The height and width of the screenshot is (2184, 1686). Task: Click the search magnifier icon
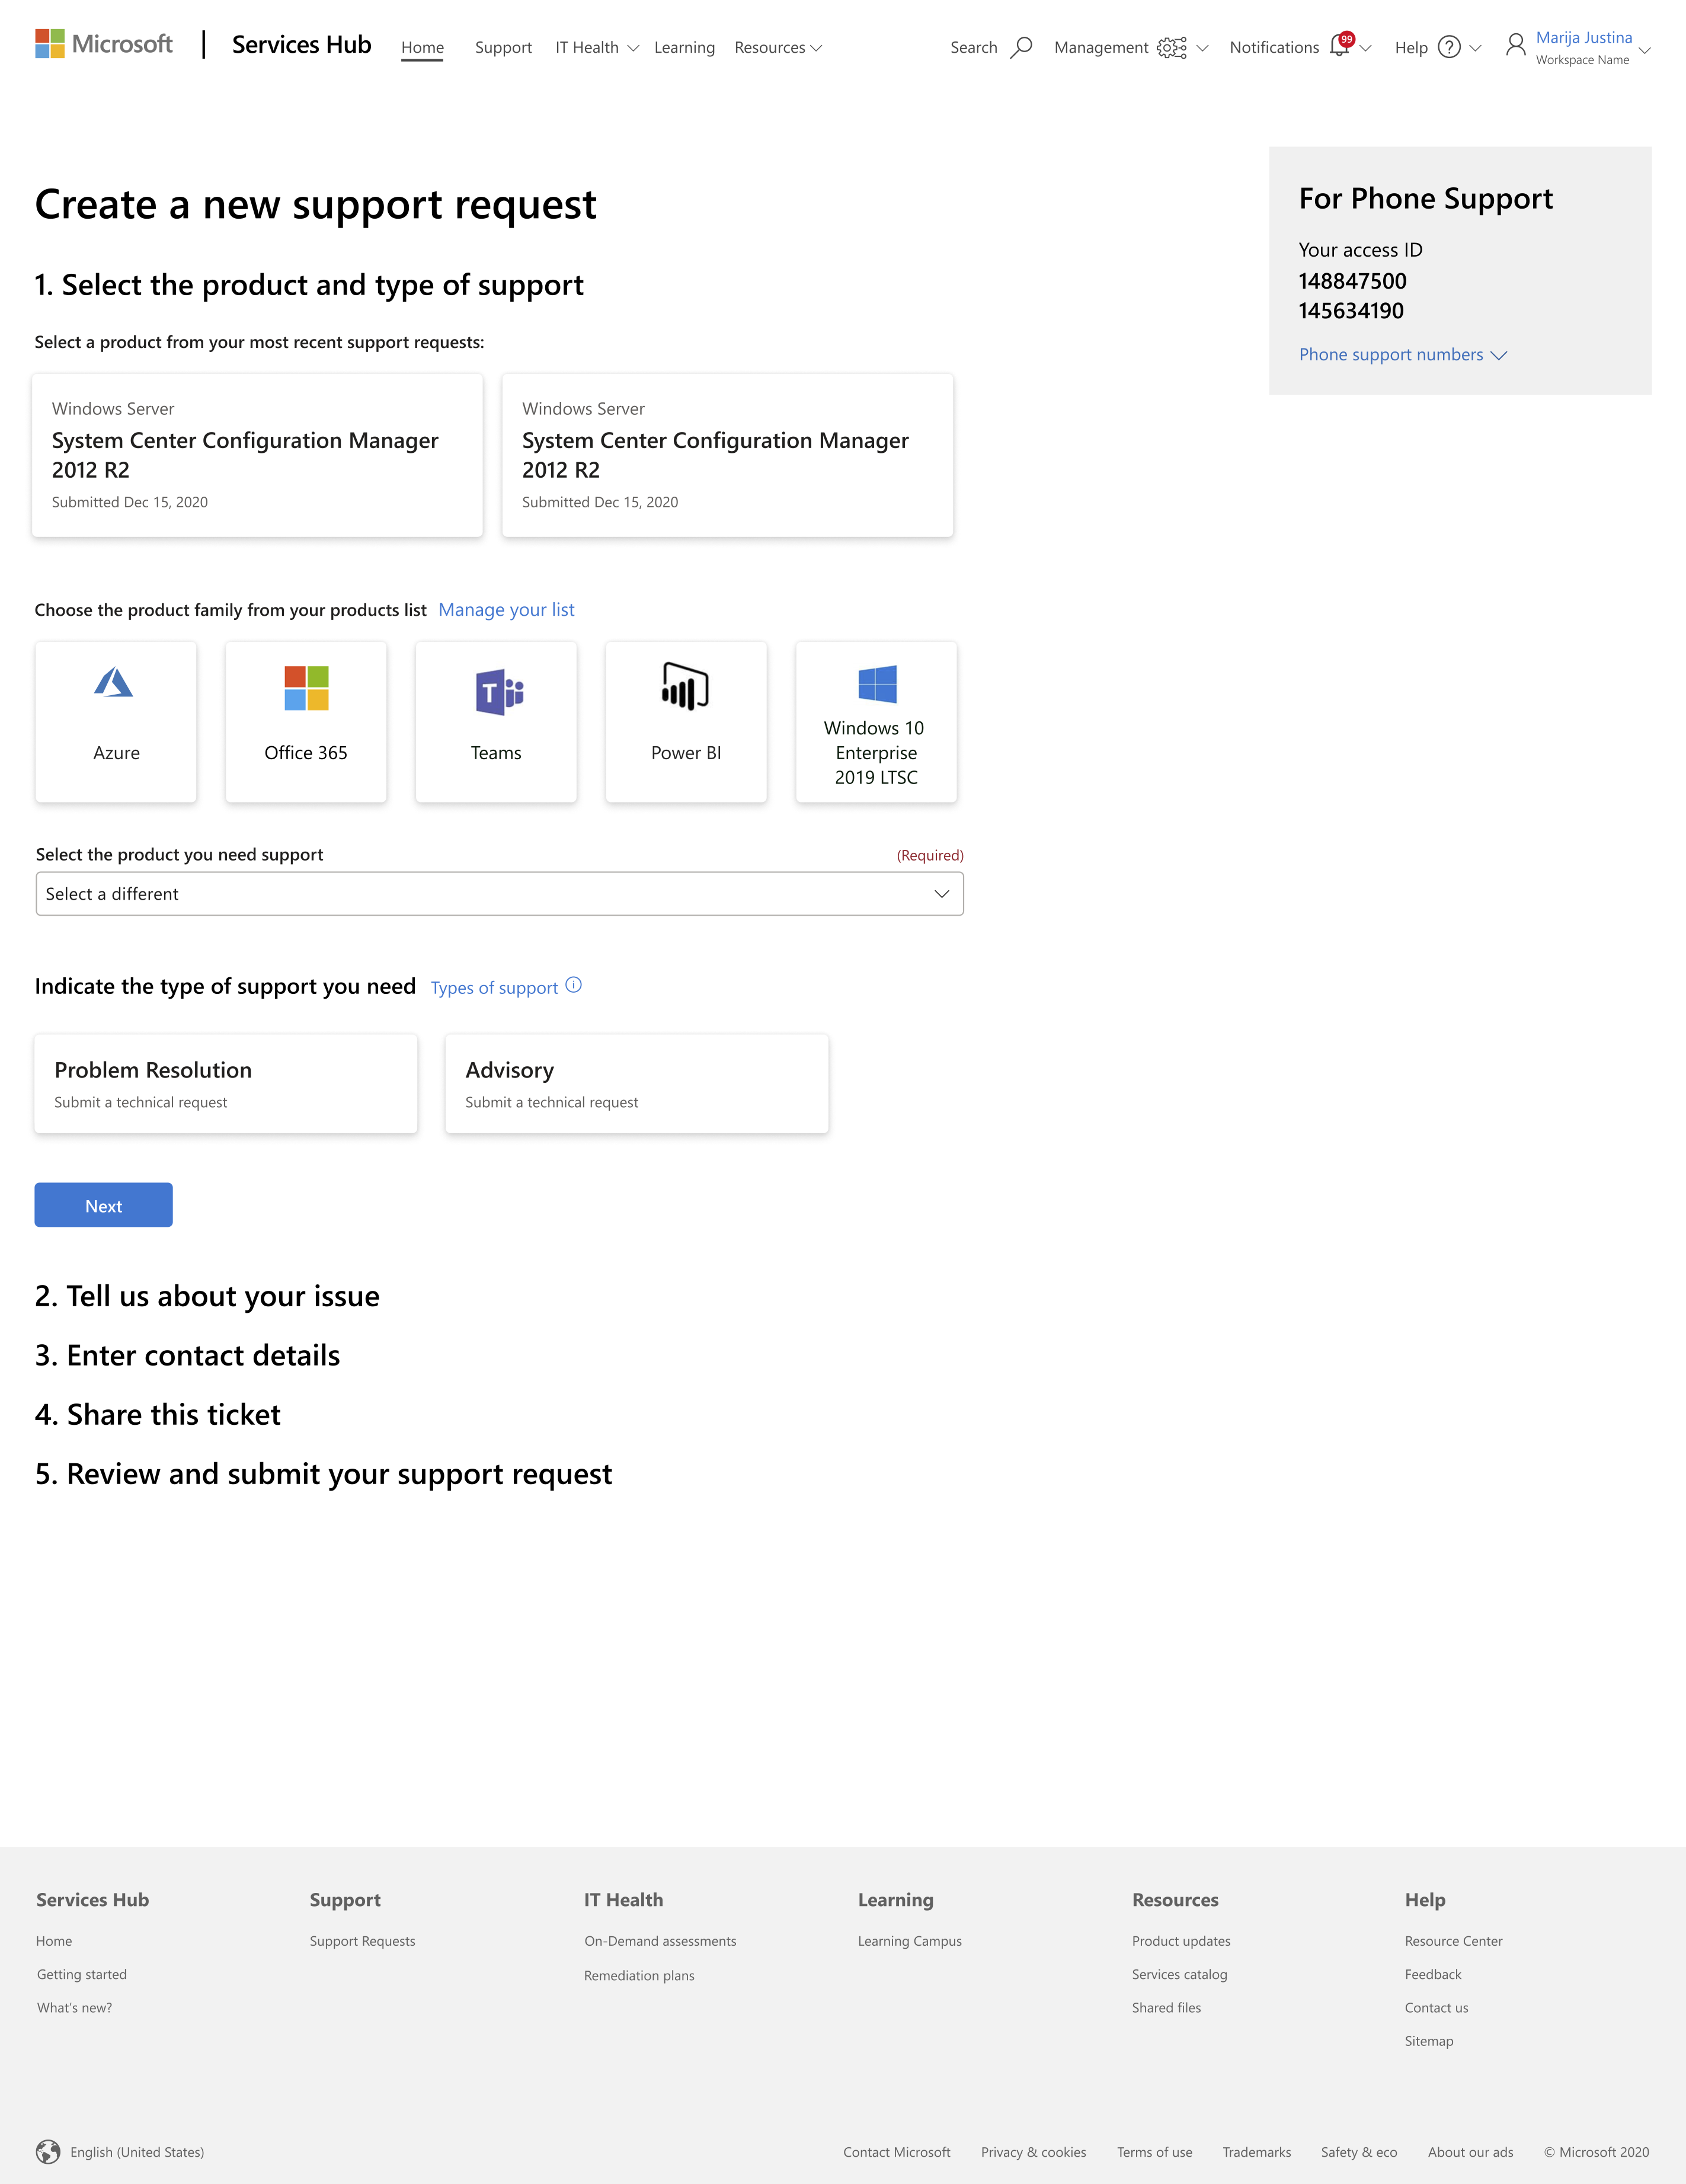pos(1021,47)
